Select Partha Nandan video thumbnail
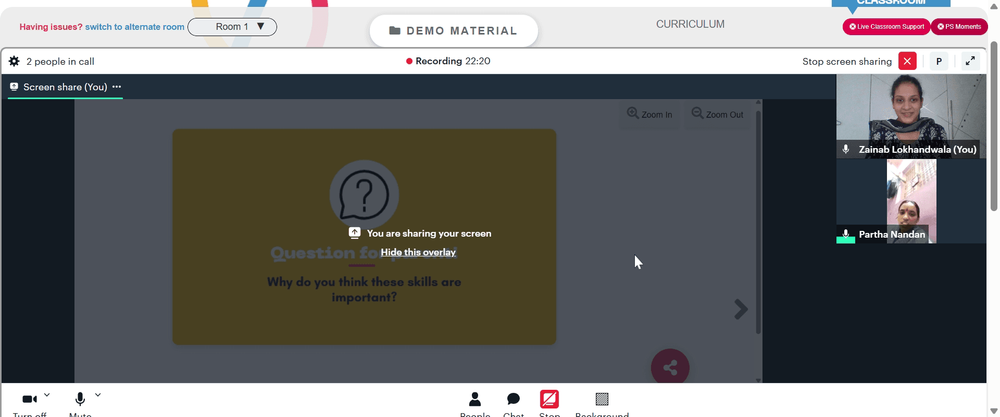1000x417 pixels. click(911, 201)
